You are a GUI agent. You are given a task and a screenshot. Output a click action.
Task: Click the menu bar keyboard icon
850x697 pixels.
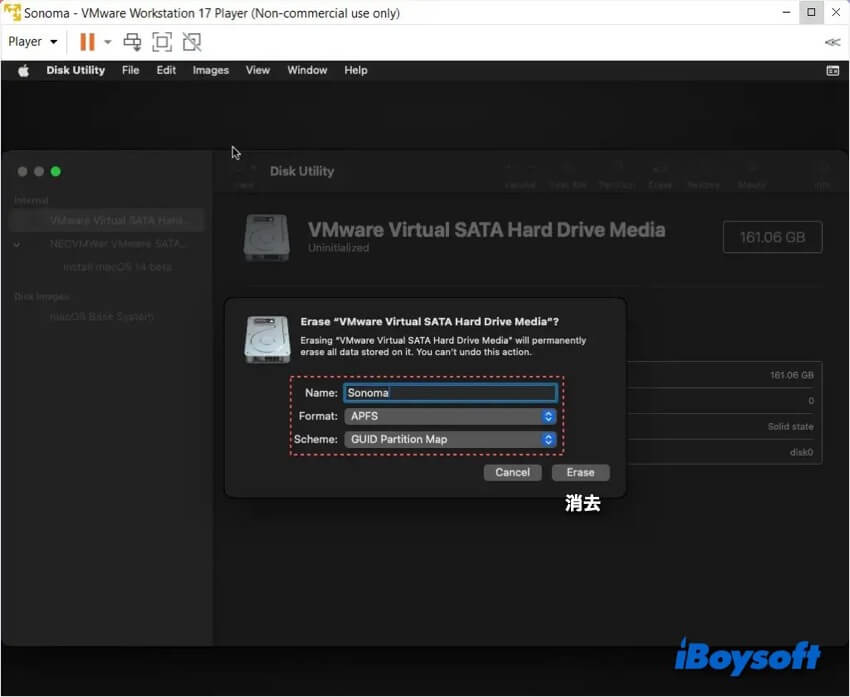(x=833, y=70)
